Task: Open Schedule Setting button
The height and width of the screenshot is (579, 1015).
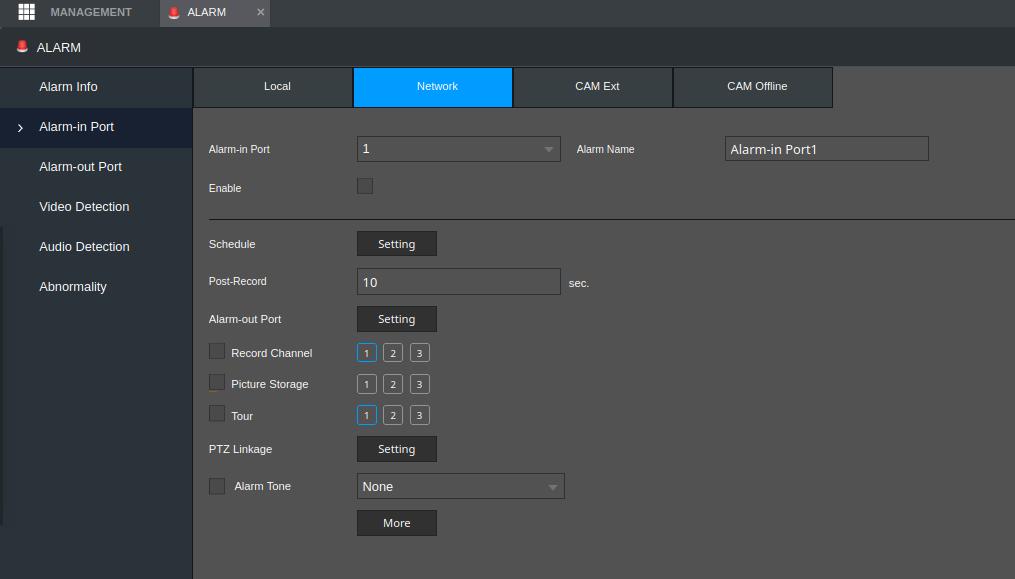Action: tap(397, 244)
